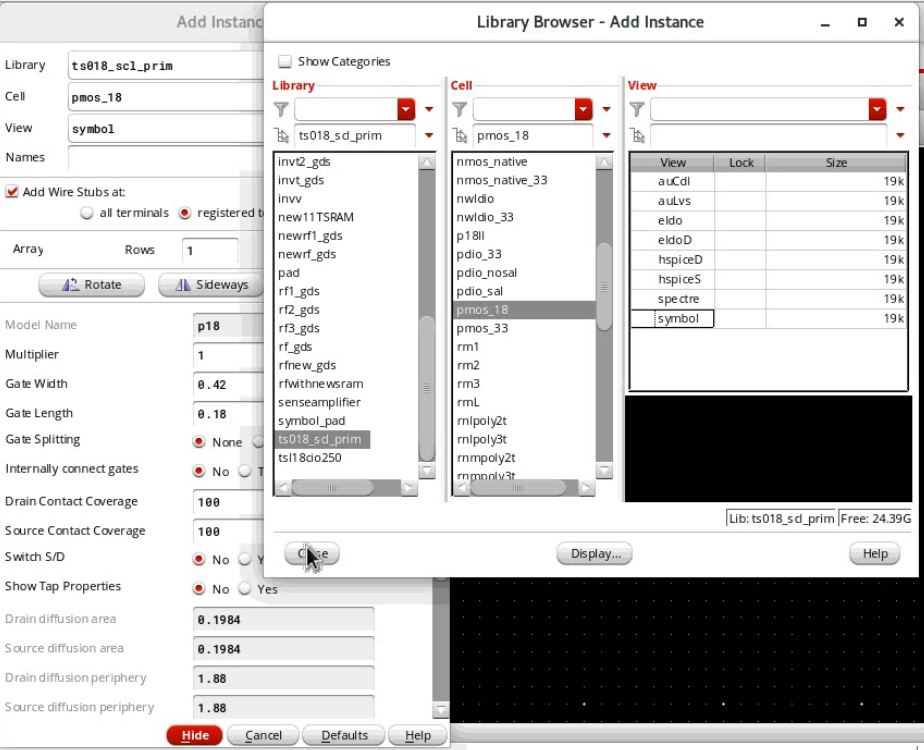The image size is (924, 750).
Task: Click the Cell list horizontal scrollbar
Action: (x=520, y=488)
